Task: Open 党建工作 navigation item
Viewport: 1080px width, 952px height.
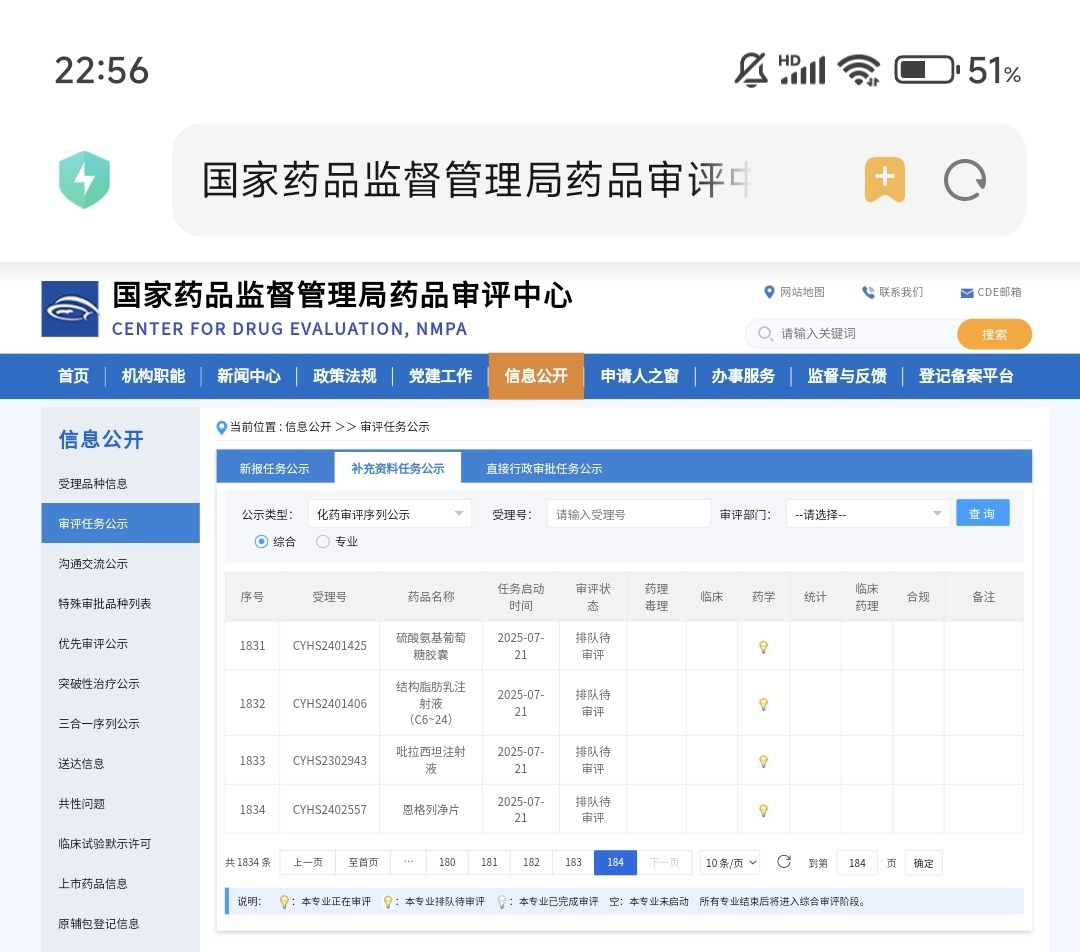Action: tap(440, 376)
